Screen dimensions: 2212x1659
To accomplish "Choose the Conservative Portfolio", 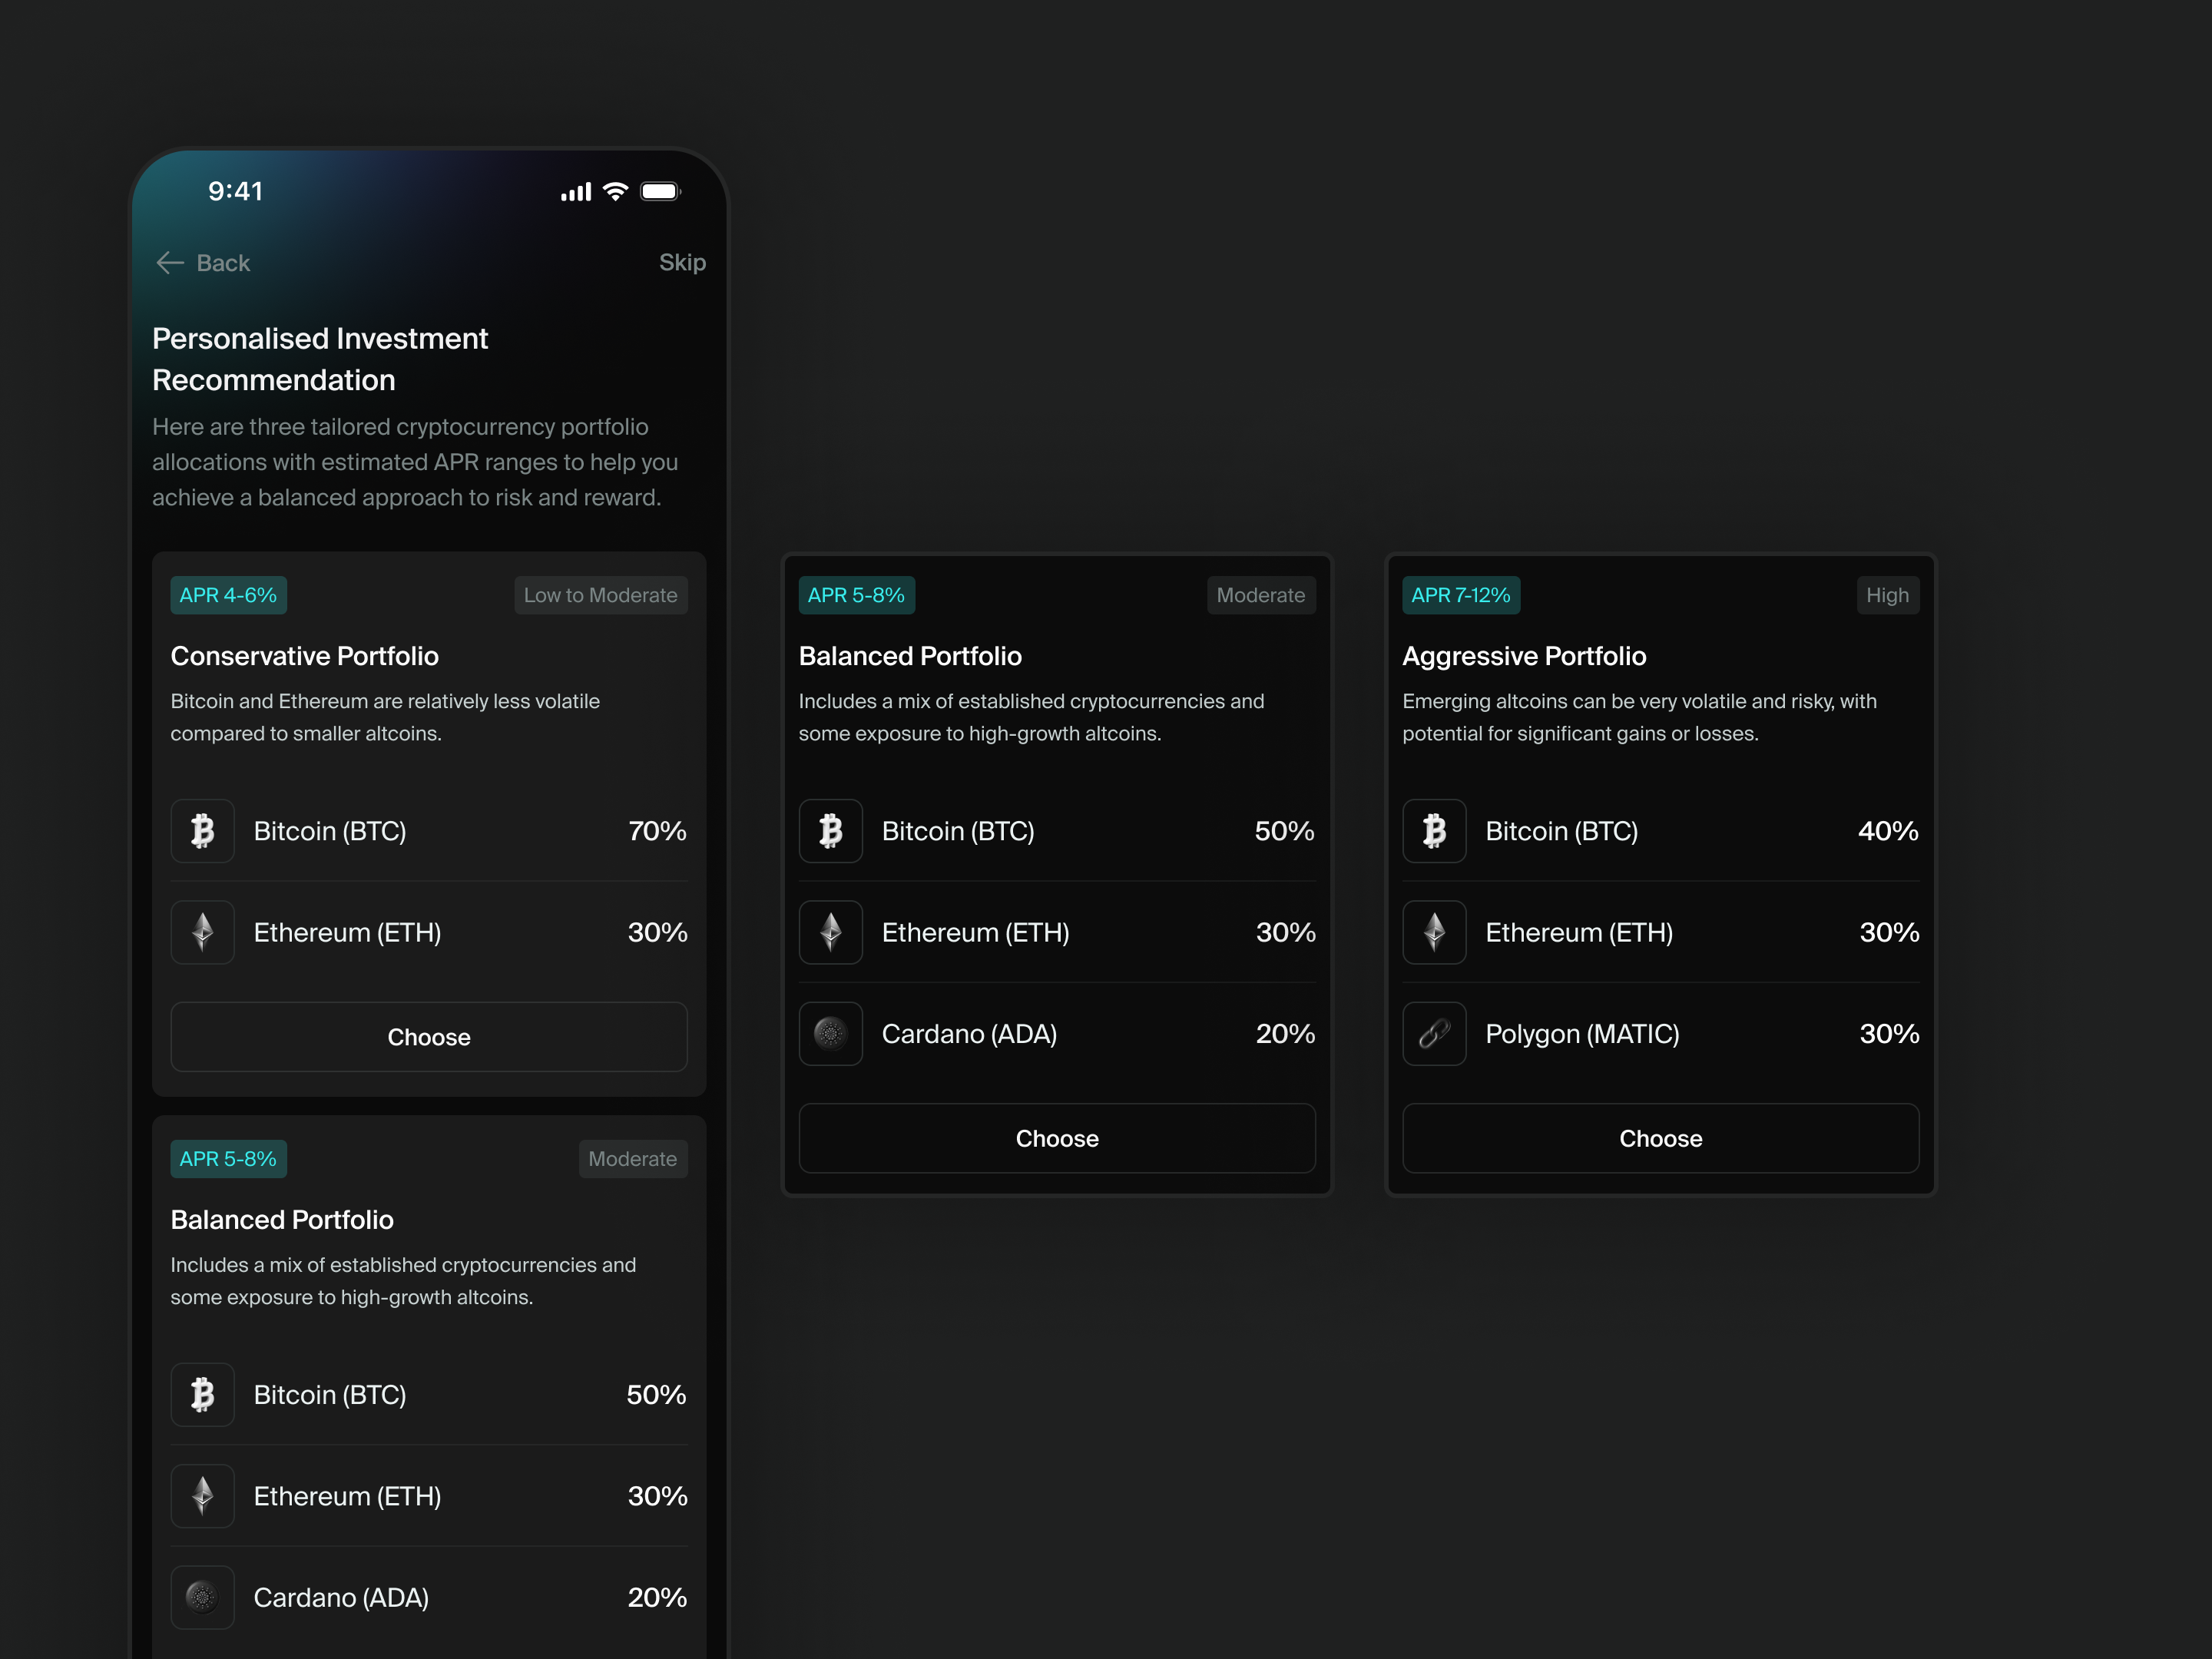I will (x=429, y=1037).
